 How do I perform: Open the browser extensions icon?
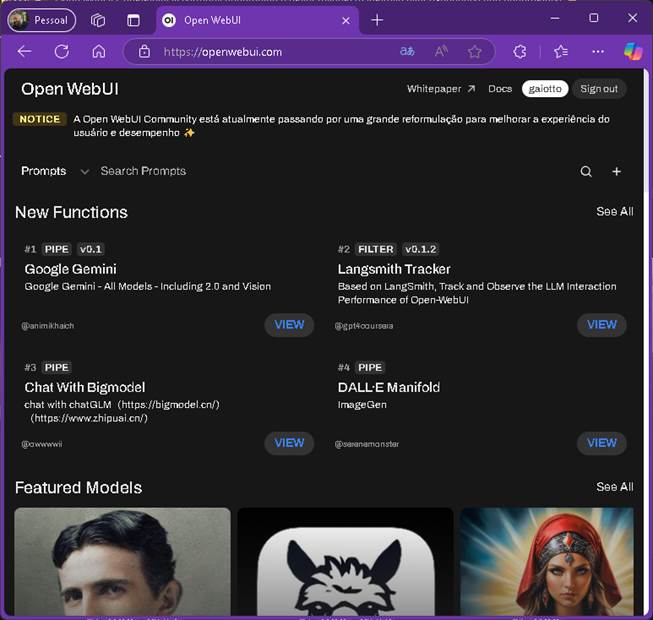[519, 52]
